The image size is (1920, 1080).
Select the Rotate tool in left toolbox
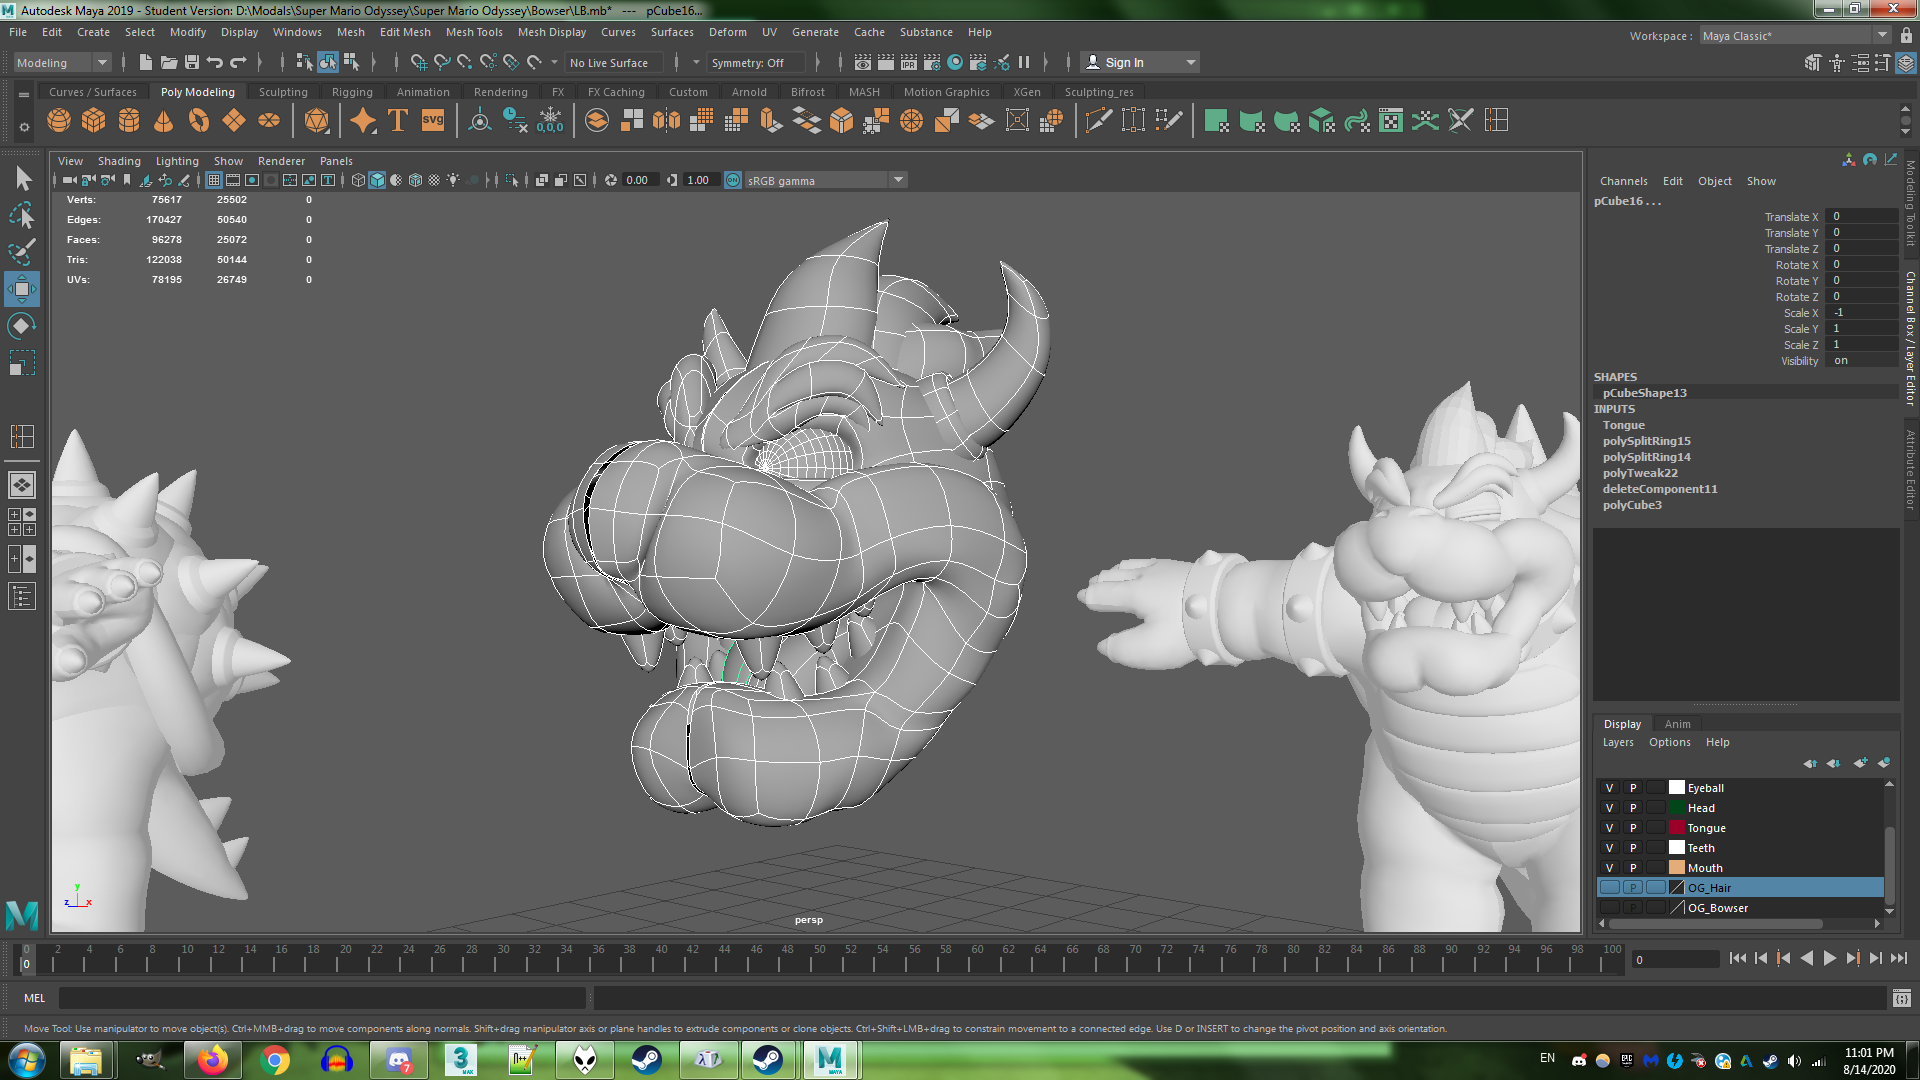[22, 326]
